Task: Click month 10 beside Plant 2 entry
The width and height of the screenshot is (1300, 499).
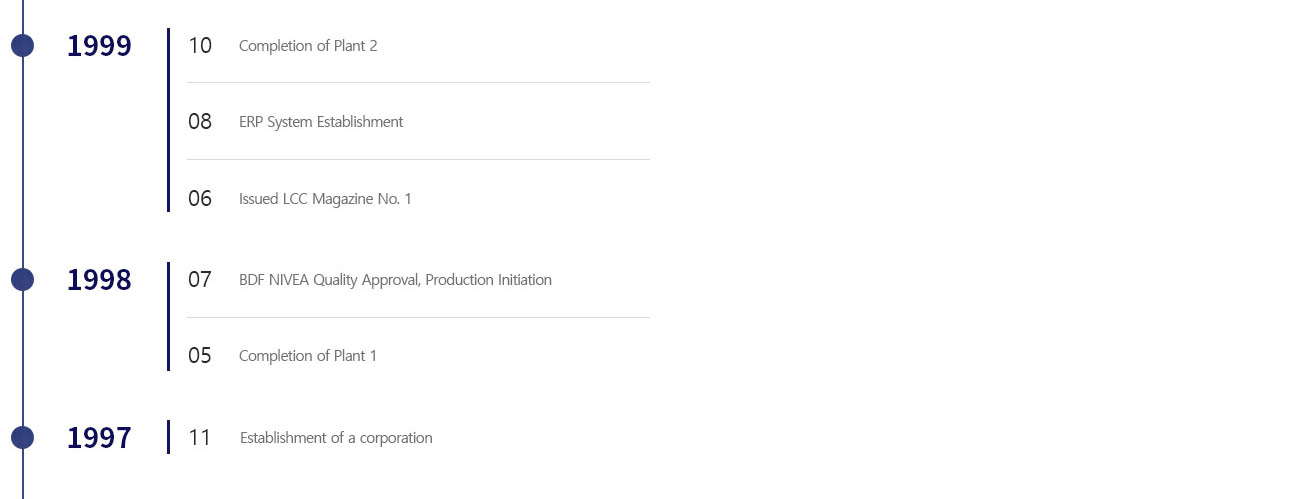Action: (200, 45)
